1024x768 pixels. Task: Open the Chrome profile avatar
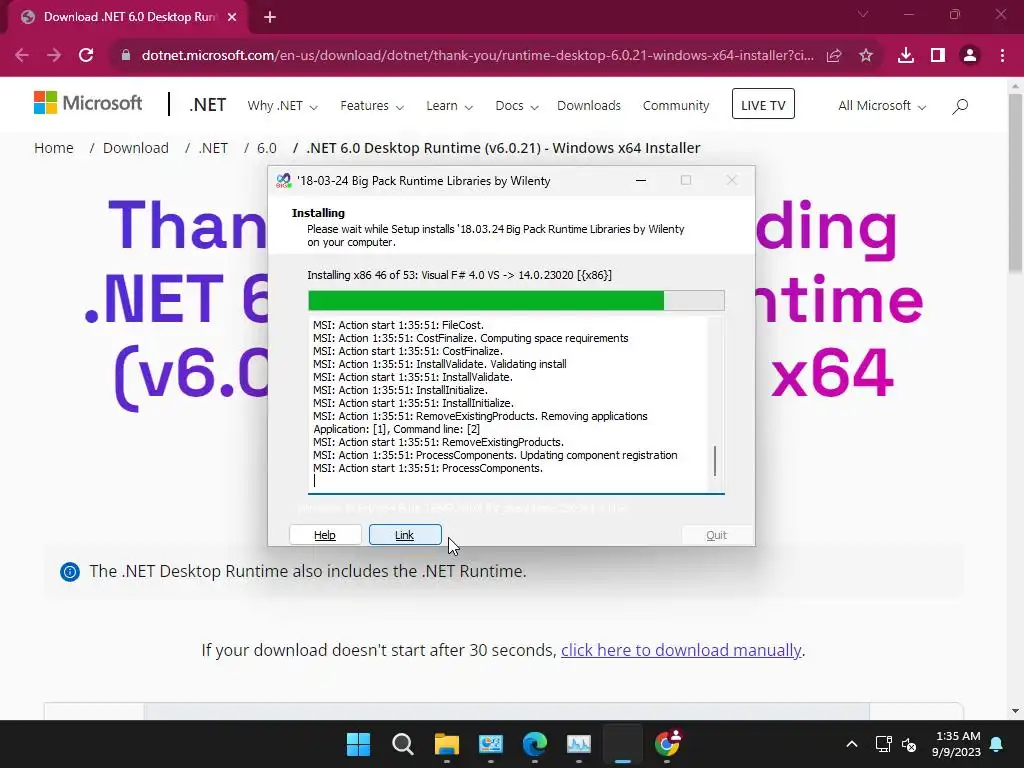(970, 56)
